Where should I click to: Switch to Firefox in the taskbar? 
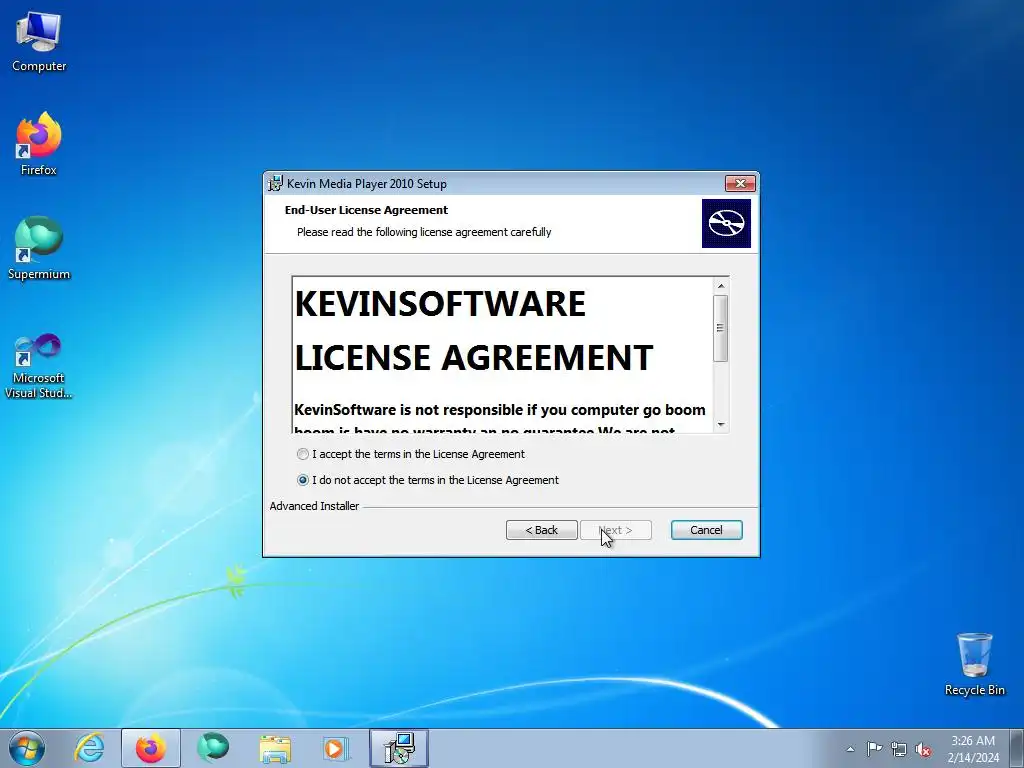[151, 748]
